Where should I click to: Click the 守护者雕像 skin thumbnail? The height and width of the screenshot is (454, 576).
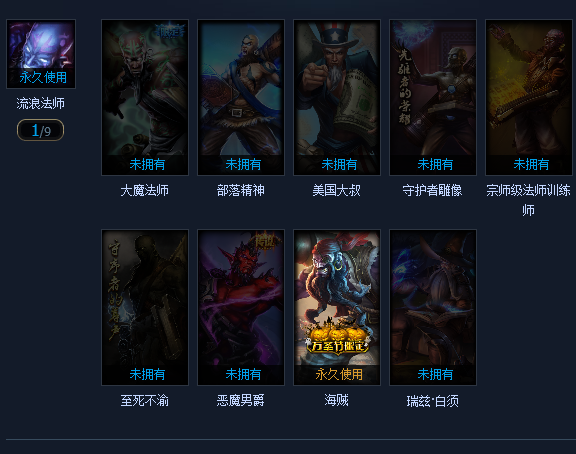tap(433, 97)
